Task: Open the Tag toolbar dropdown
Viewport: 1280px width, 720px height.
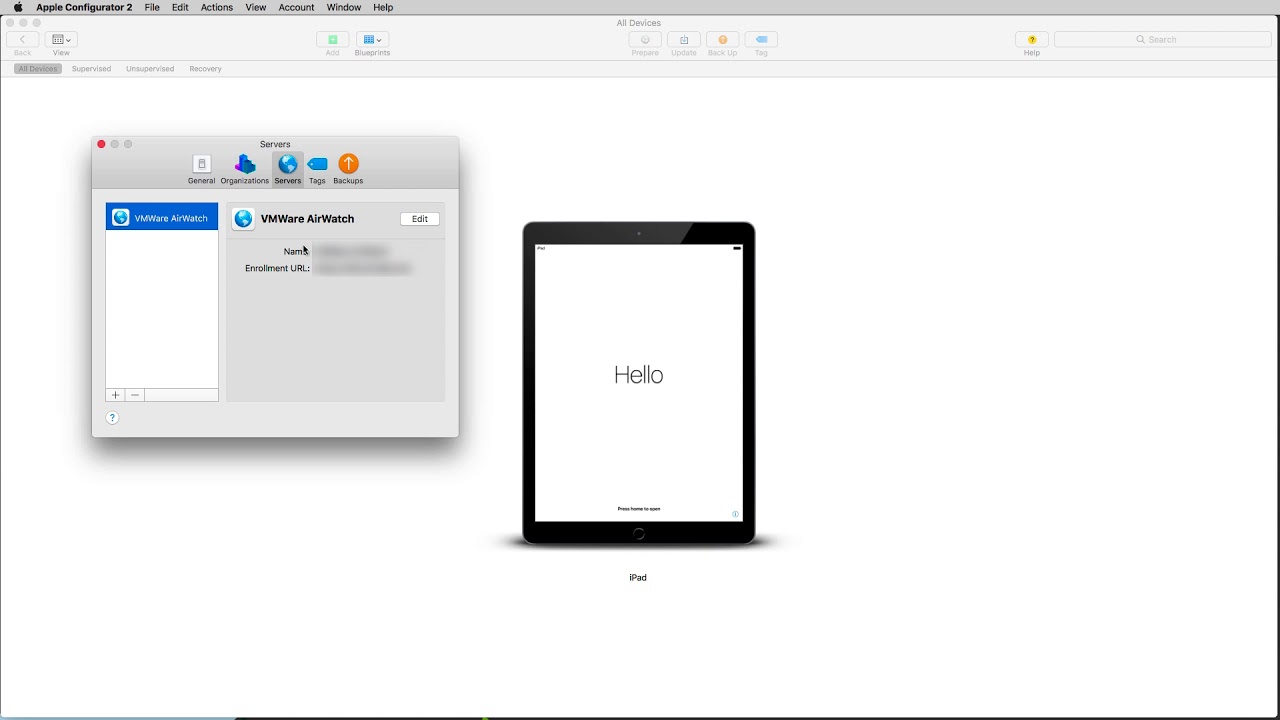Action: point(761,40)
